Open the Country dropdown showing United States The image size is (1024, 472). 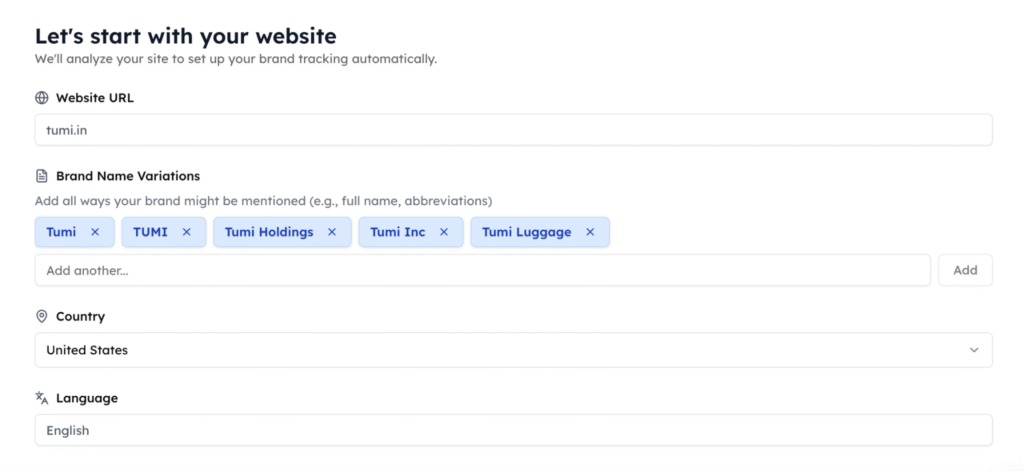(x=513, y=350)
